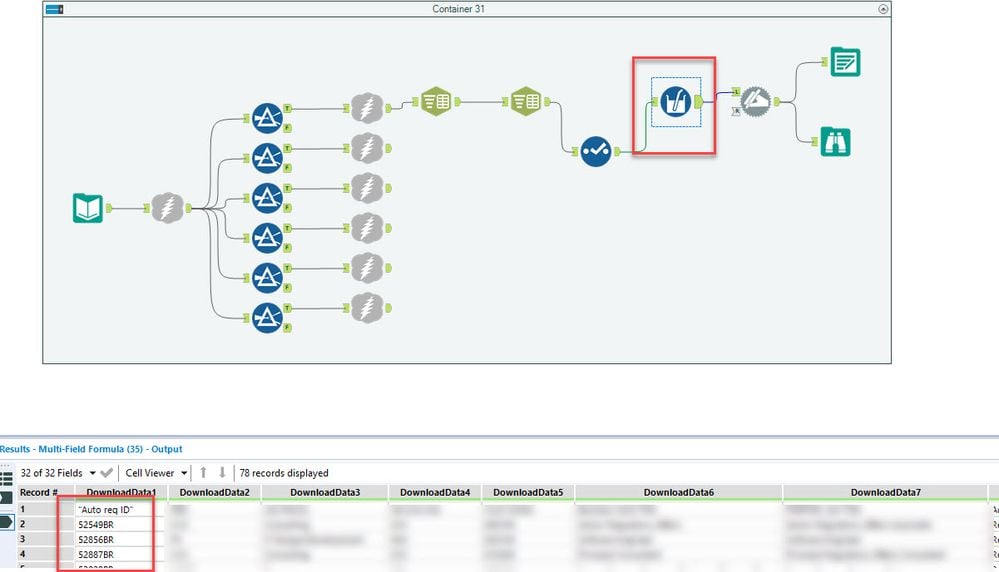Click the gray checkmark beside the Fields dropdown
999x572 pixels.
click(x=107, y=473)
